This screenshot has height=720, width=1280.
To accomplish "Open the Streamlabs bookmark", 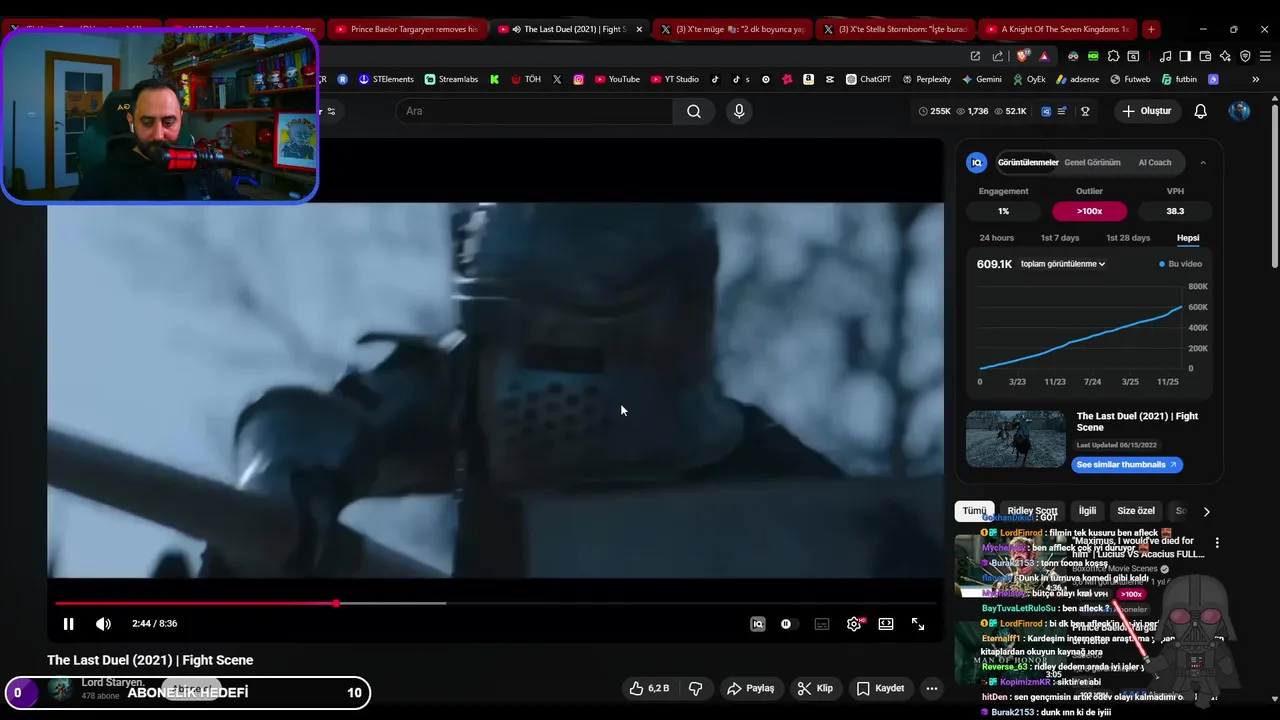I will [x=451, y=79].
